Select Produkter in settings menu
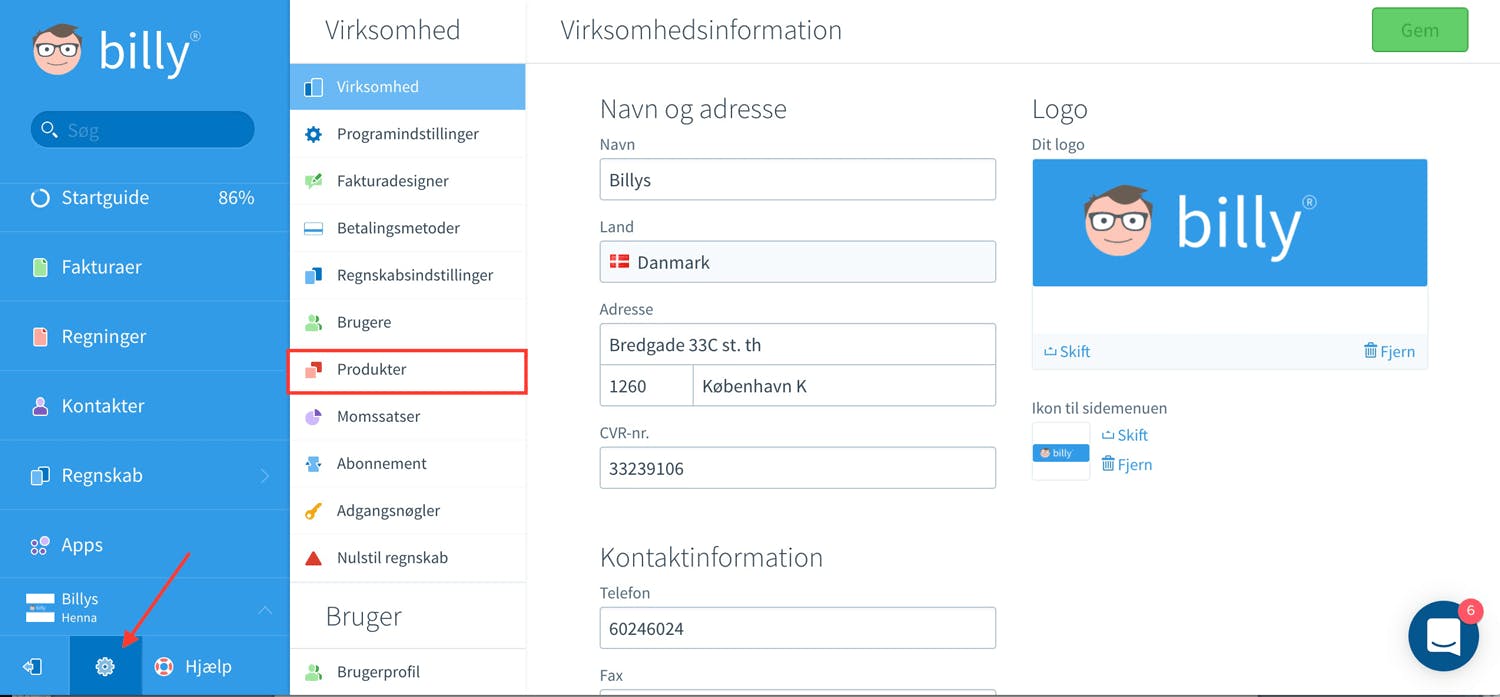This screenshot has width=1500, height=697. point(408,370)
